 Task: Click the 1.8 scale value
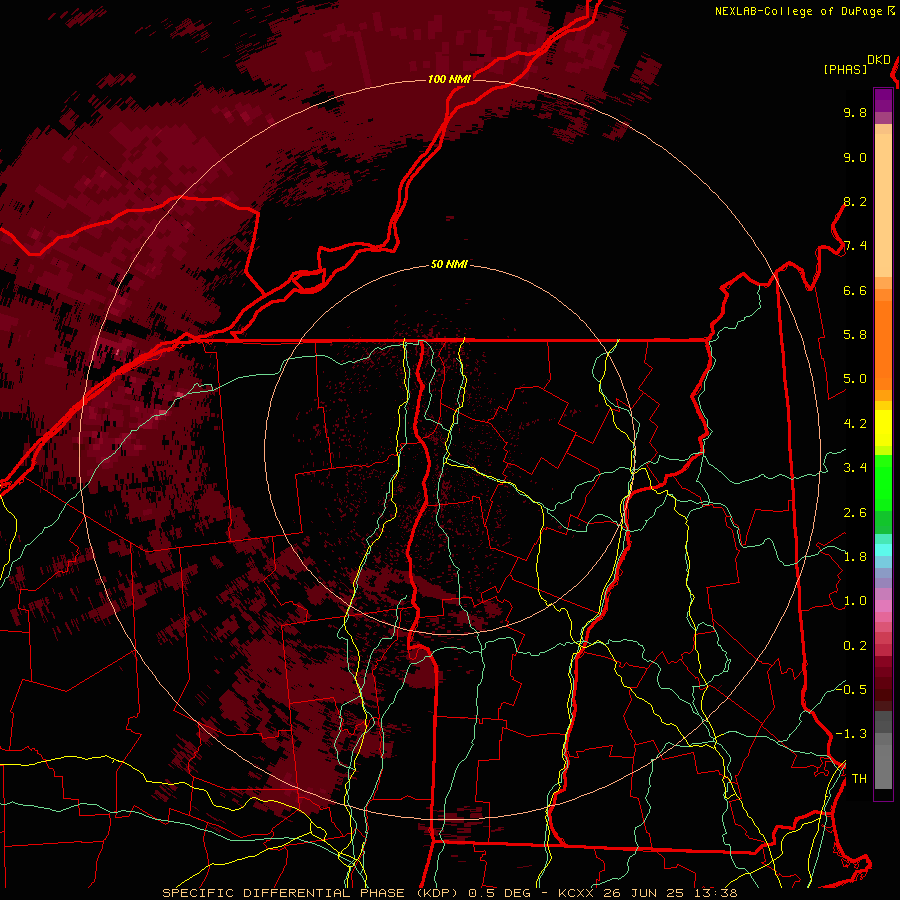coord(855,557)
